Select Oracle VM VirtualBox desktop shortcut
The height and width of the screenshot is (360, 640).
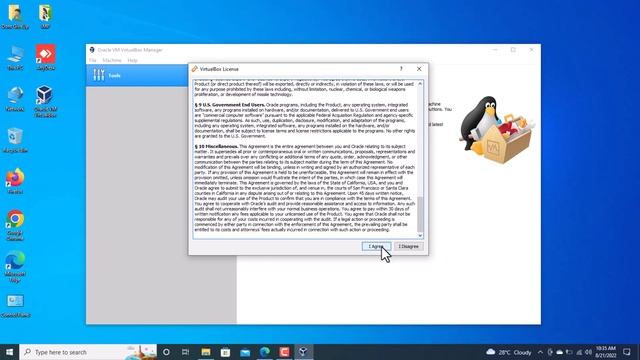[x=45, y=102]
